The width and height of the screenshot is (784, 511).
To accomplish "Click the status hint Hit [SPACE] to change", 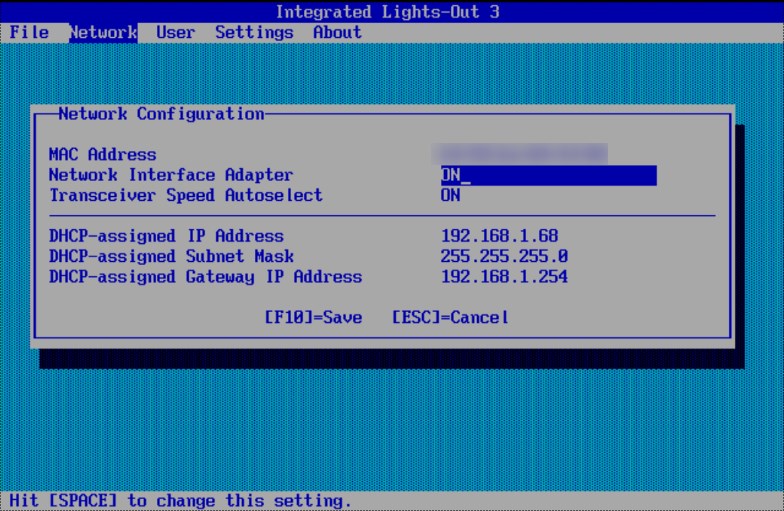I will pos(180,500).
